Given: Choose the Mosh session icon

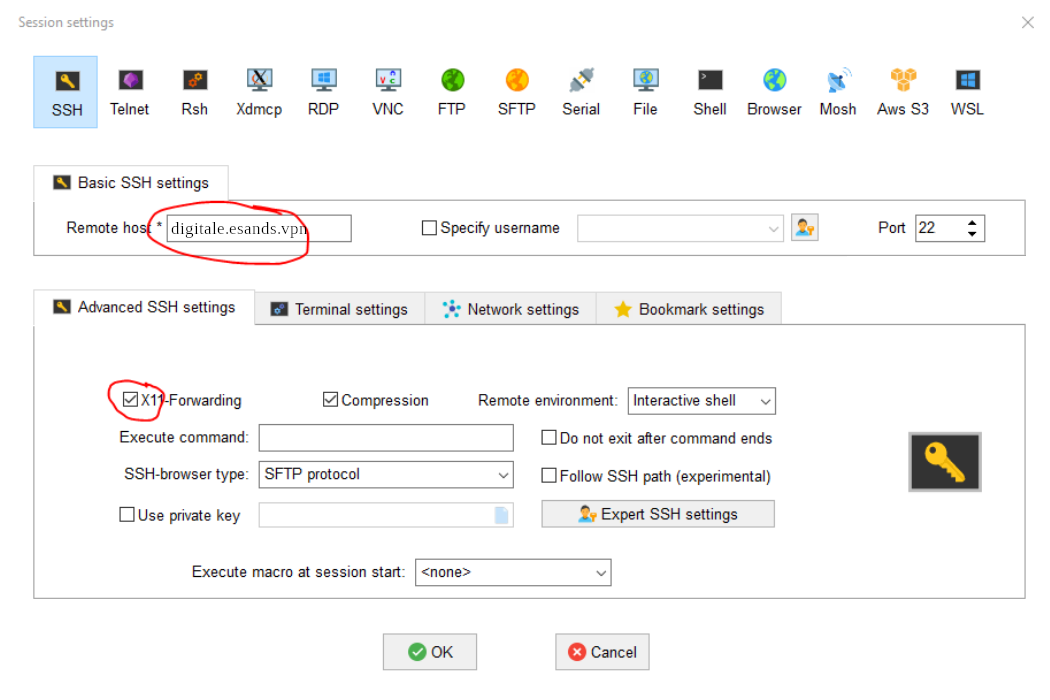Looking at the screenshot, I should 837,92.
